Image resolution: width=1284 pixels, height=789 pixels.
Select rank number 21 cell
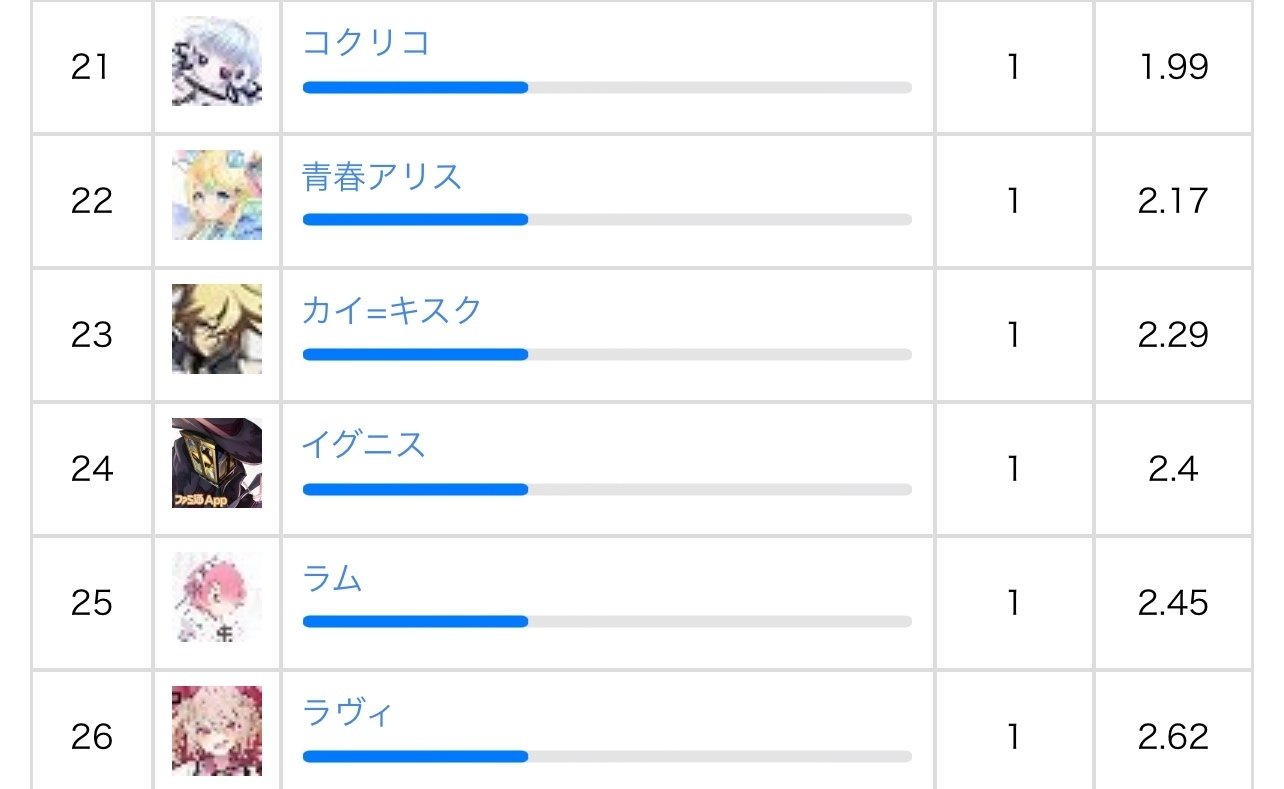91,67
